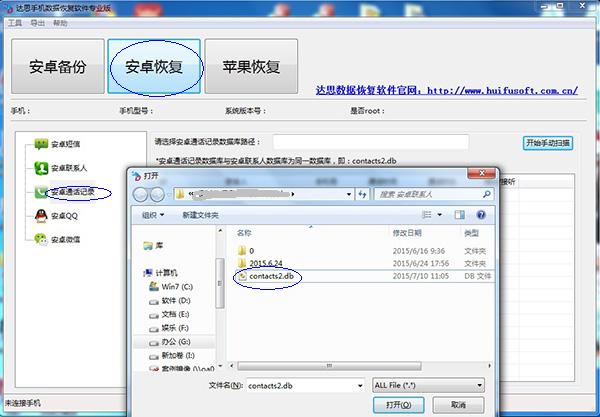The width and height of the screenshot is (600, 417).
Task: Open the 帮助 menu
Action: pyautogui.click(x=60, y=23)
